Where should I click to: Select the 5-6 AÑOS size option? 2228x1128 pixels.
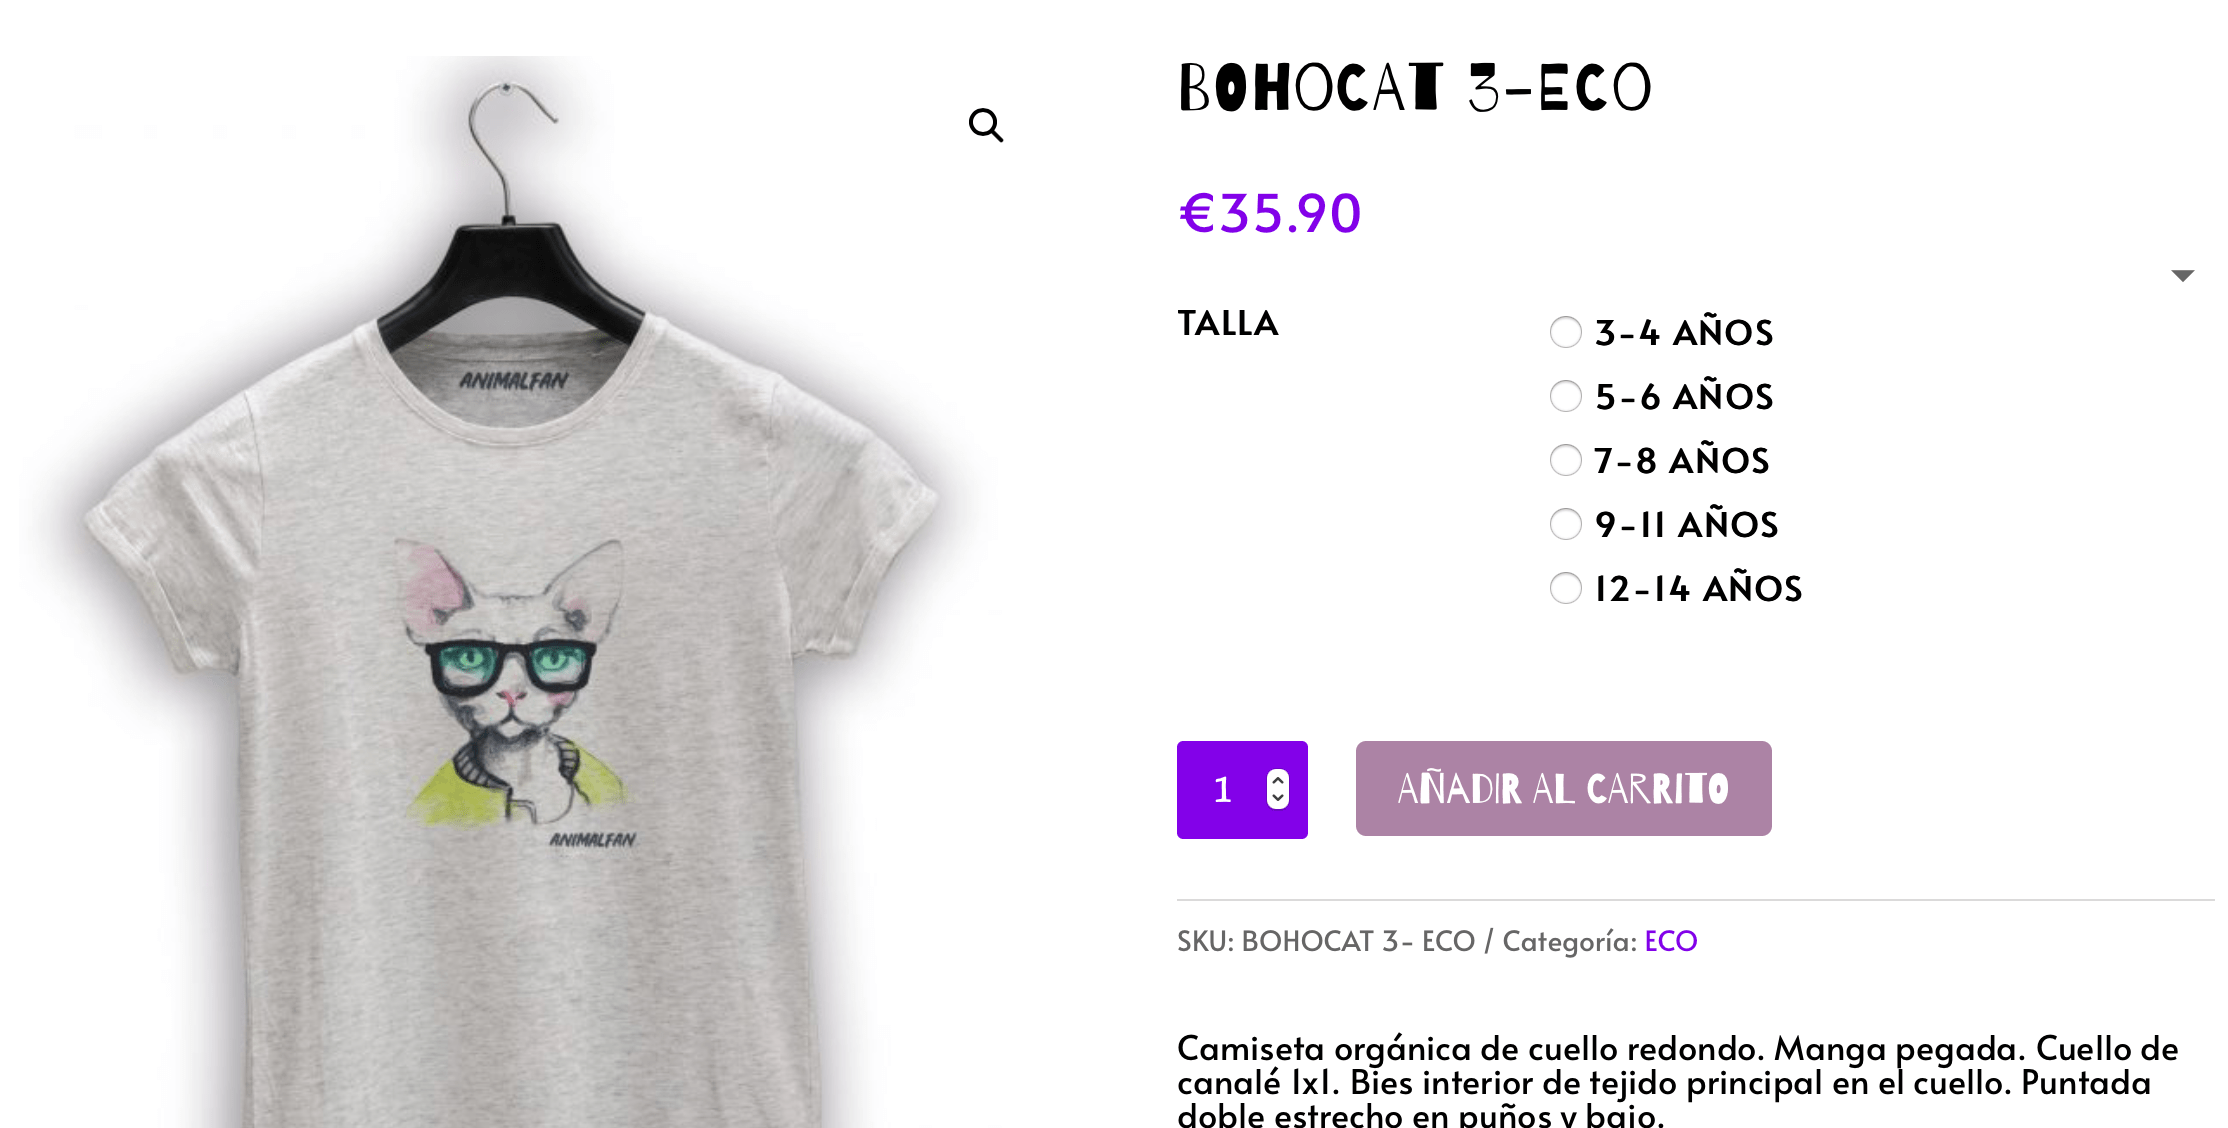(1565, 396)
